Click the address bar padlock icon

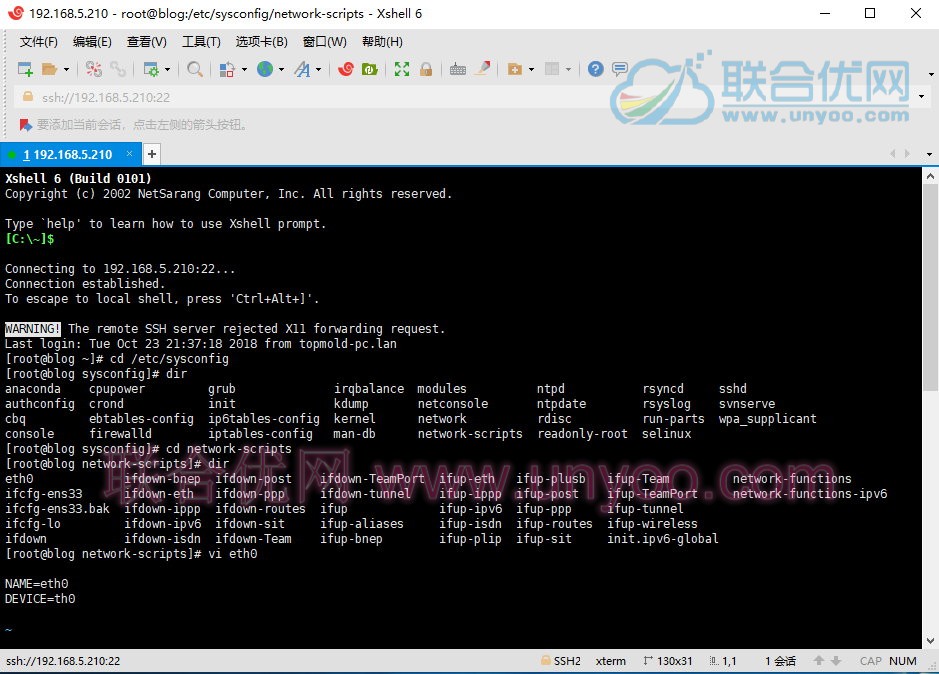(x=28, y=97)
